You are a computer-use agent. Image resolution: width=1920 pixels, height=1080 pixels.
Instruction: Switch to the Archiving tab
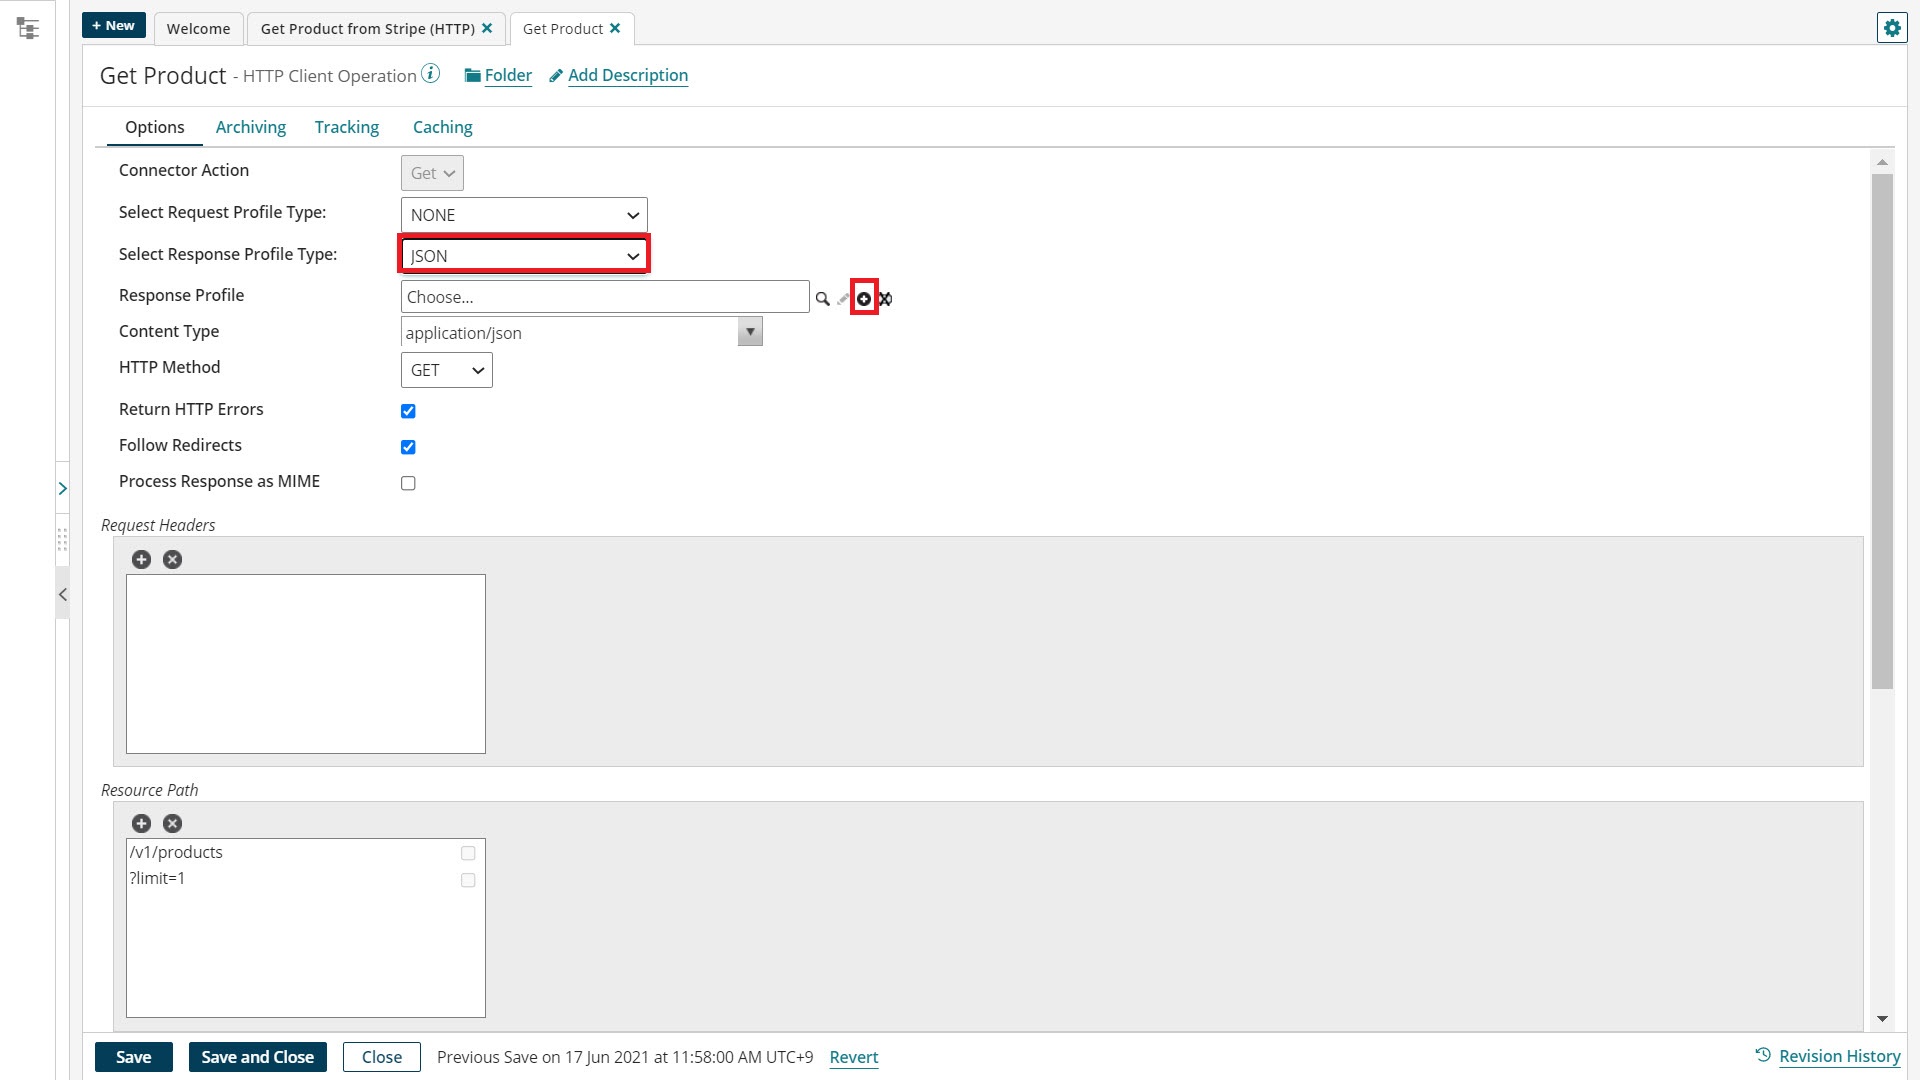(250, 127)
